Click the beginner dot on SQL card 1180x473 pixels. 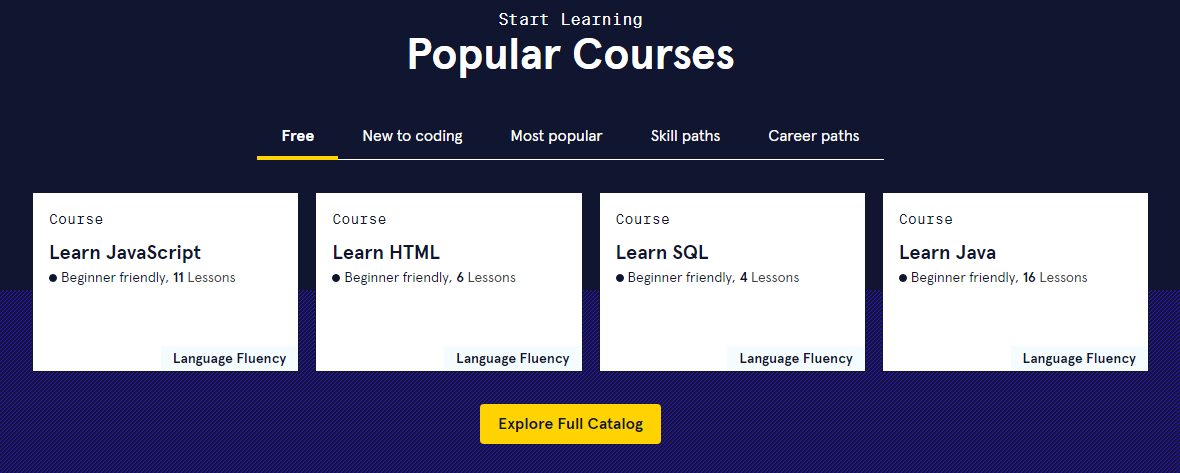(x=620, y=278)
